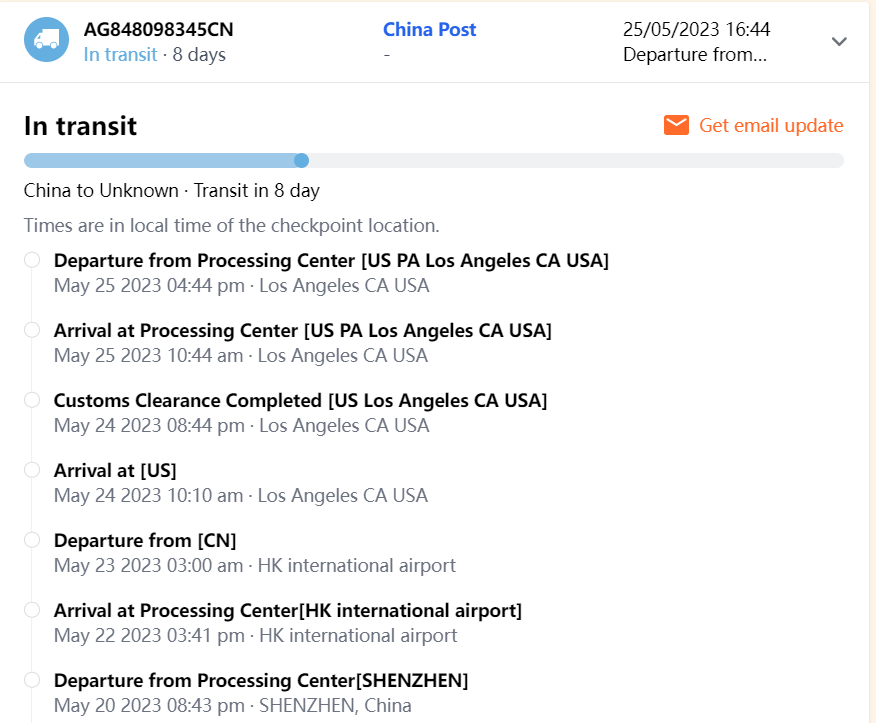
Task: Click Departure from [CN] event title
Action: 145,540
